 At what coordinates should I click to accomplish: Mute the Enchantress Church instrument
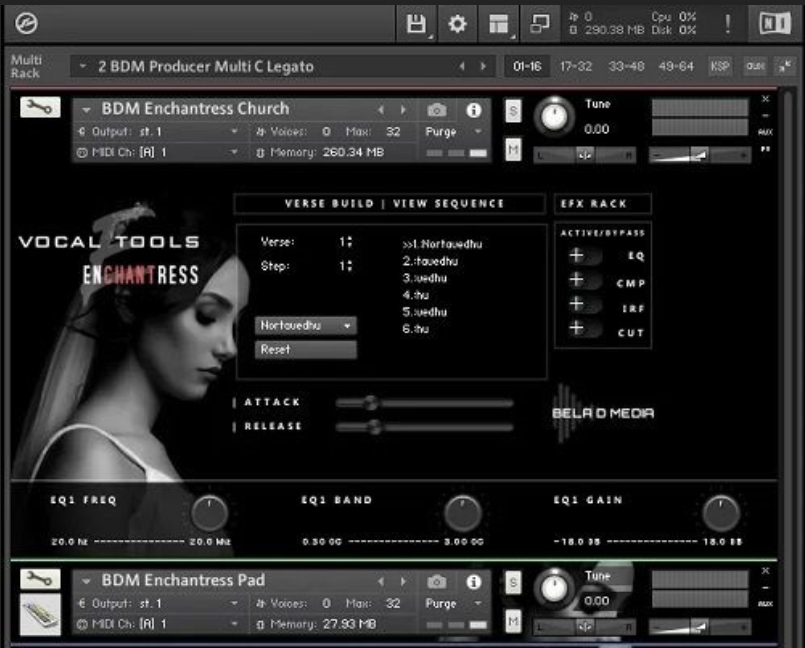[x=513, y=149]
